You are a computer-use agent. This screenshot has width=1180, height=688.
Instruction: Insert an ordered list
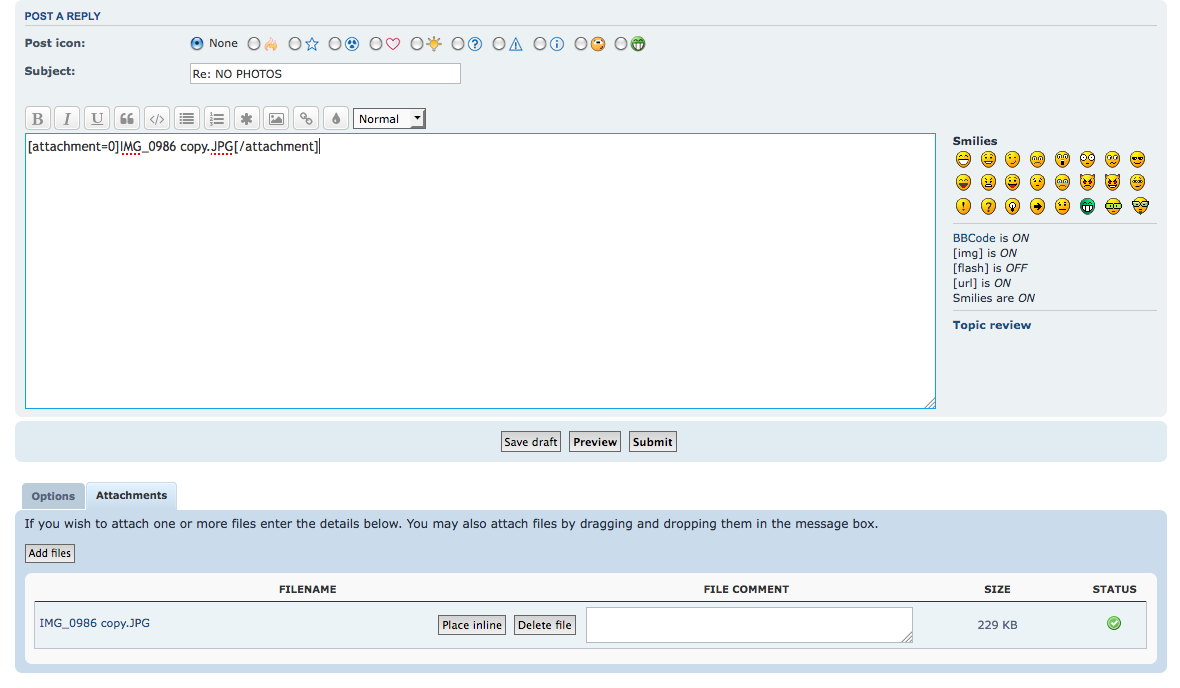pos(217,119)
